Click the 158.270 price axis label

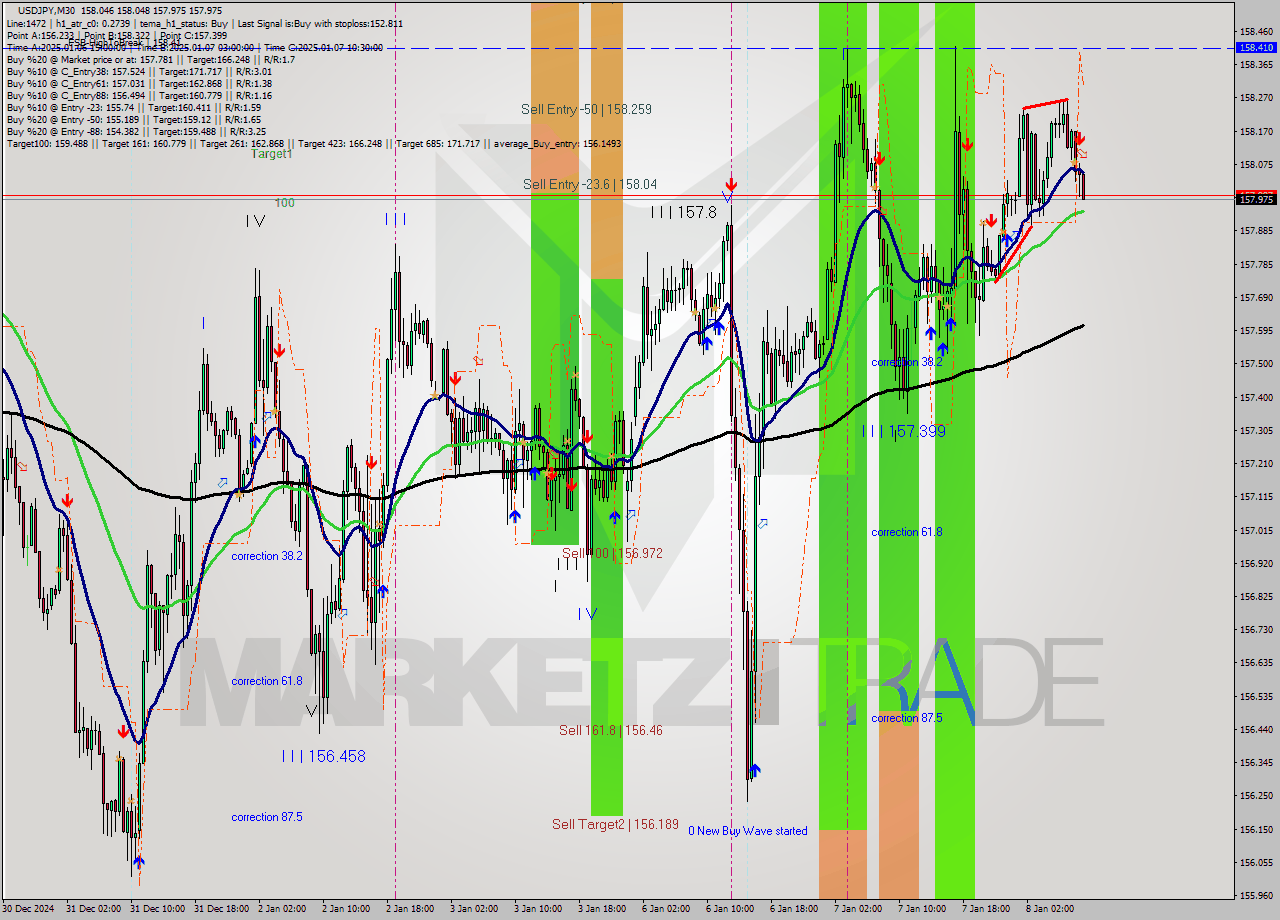(1256, 98)
